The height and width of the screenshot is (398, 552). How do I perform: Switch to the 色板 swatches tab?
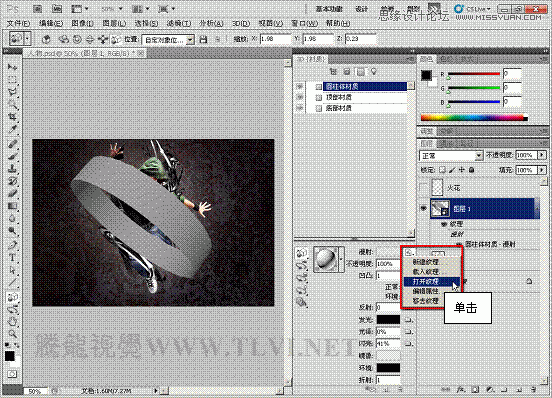446,60
